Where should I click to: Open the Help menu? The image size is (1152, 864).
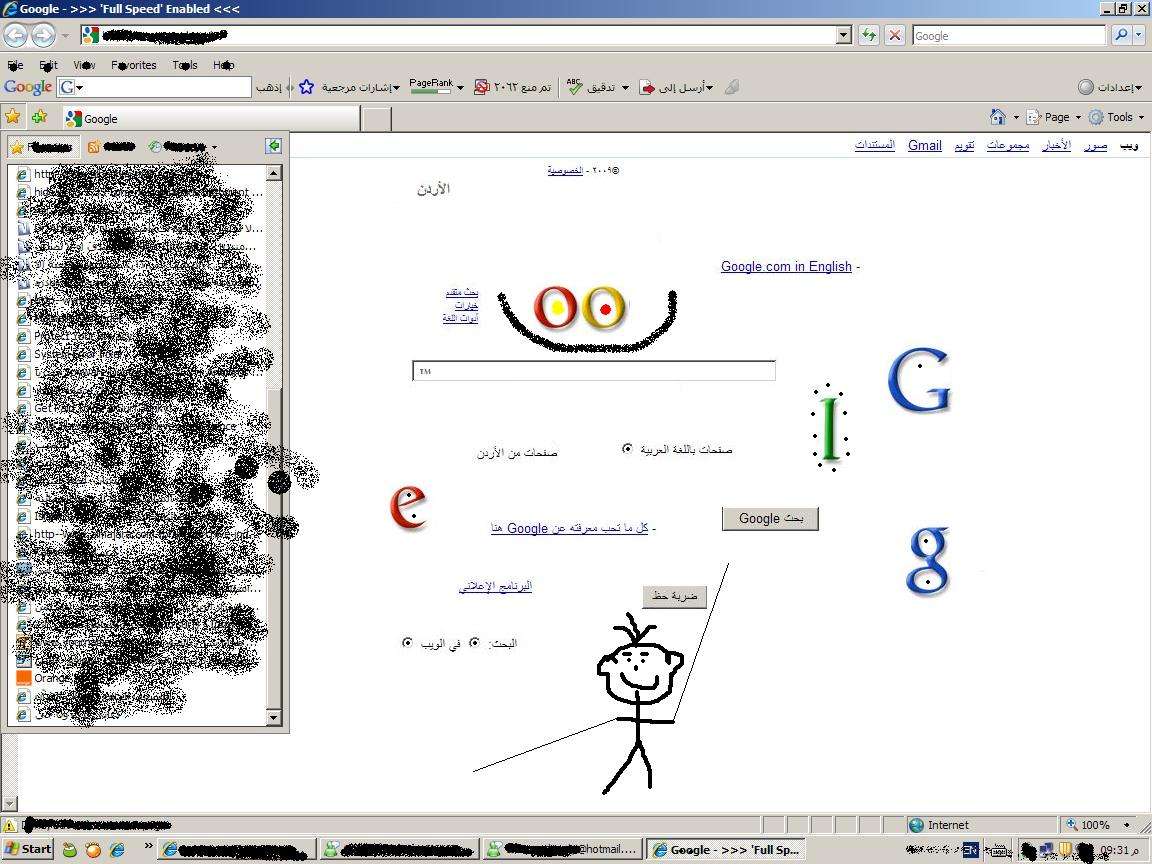pos(223,65)
